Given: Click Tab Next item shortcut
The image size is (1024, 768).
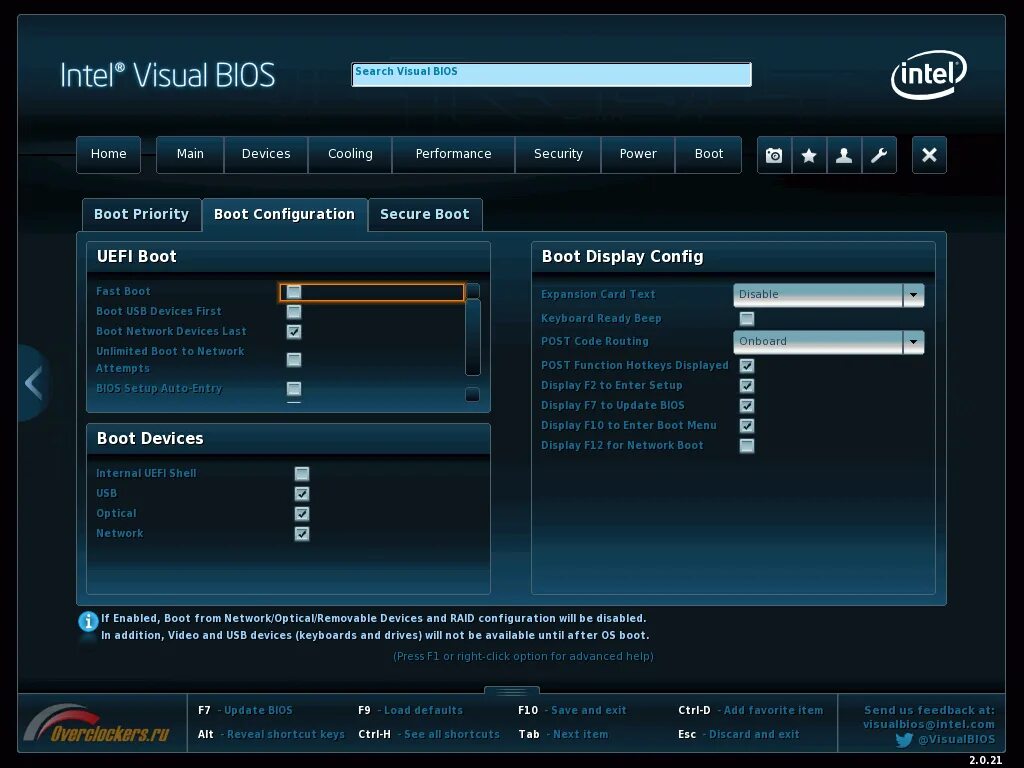Looking at the screenshot, I should click(563, 735).
